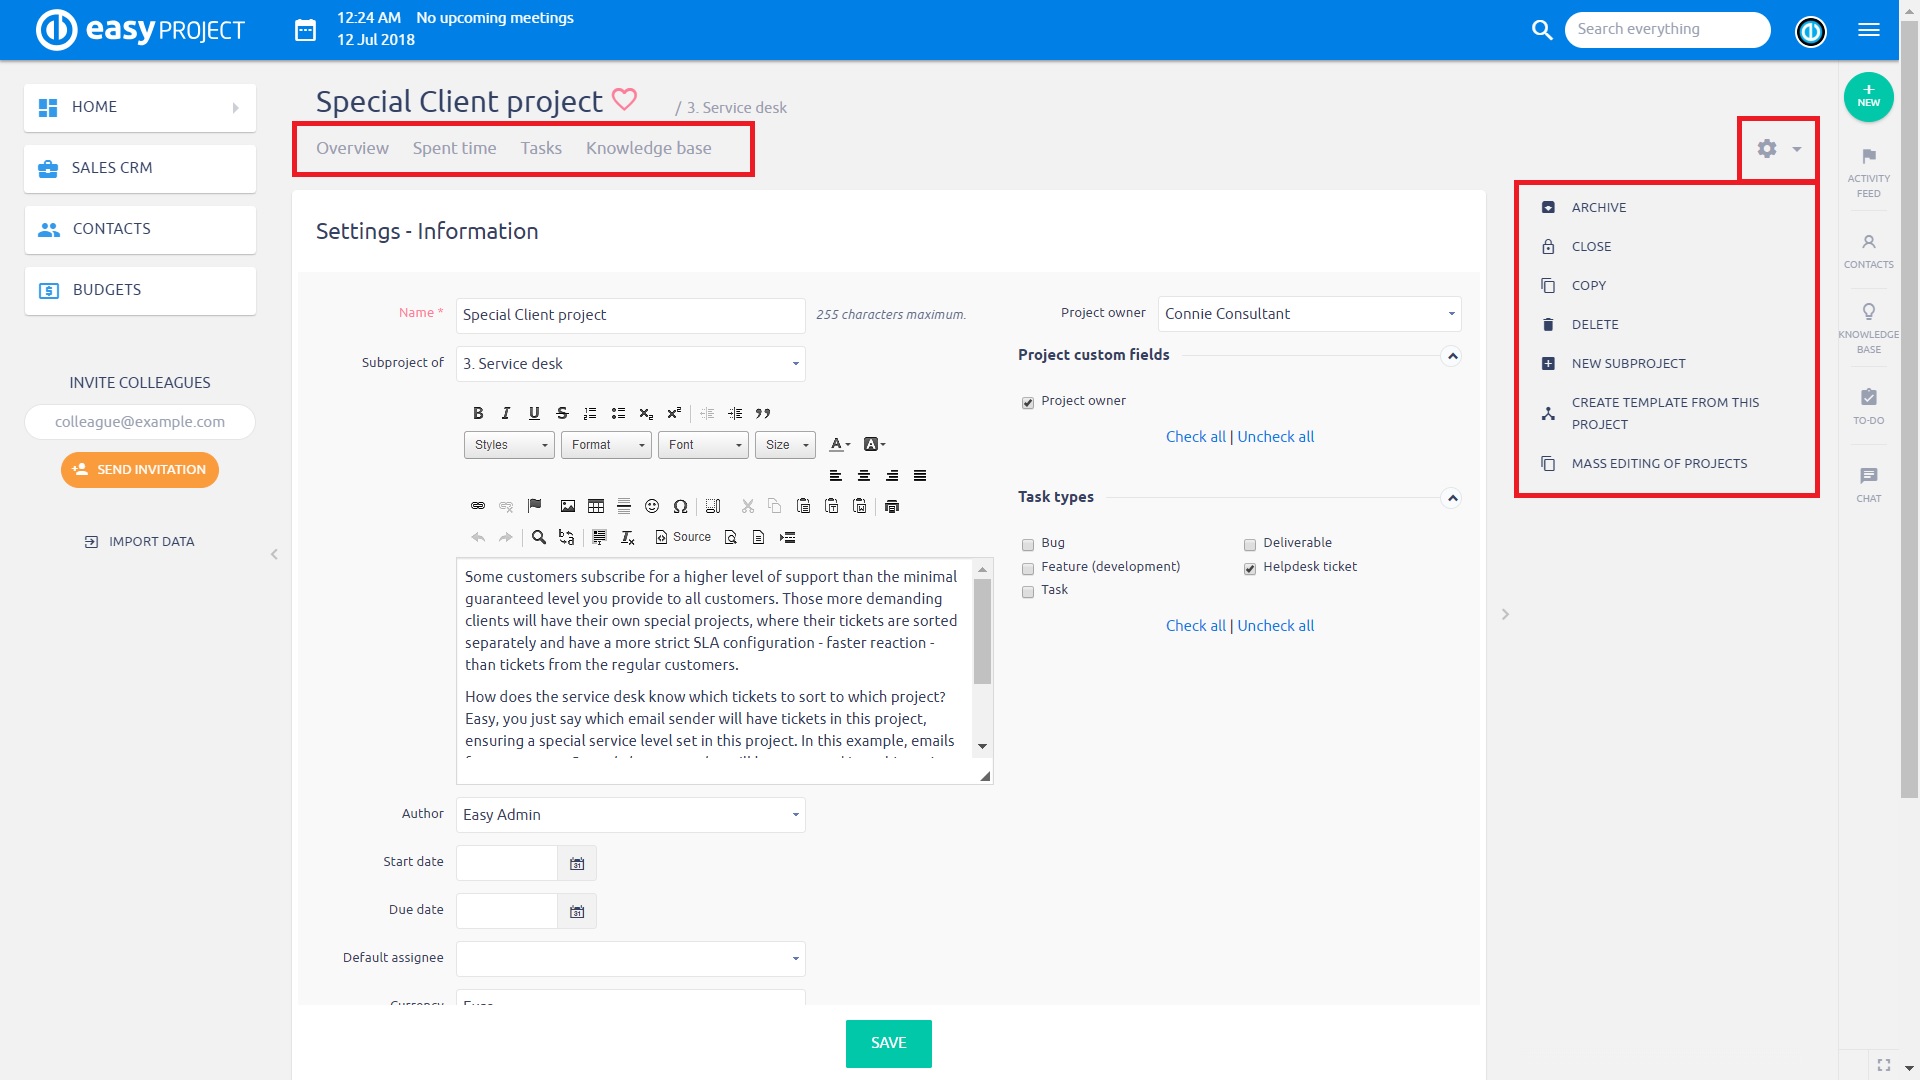Open the project settings gear menu

[x=1778, y=149]
